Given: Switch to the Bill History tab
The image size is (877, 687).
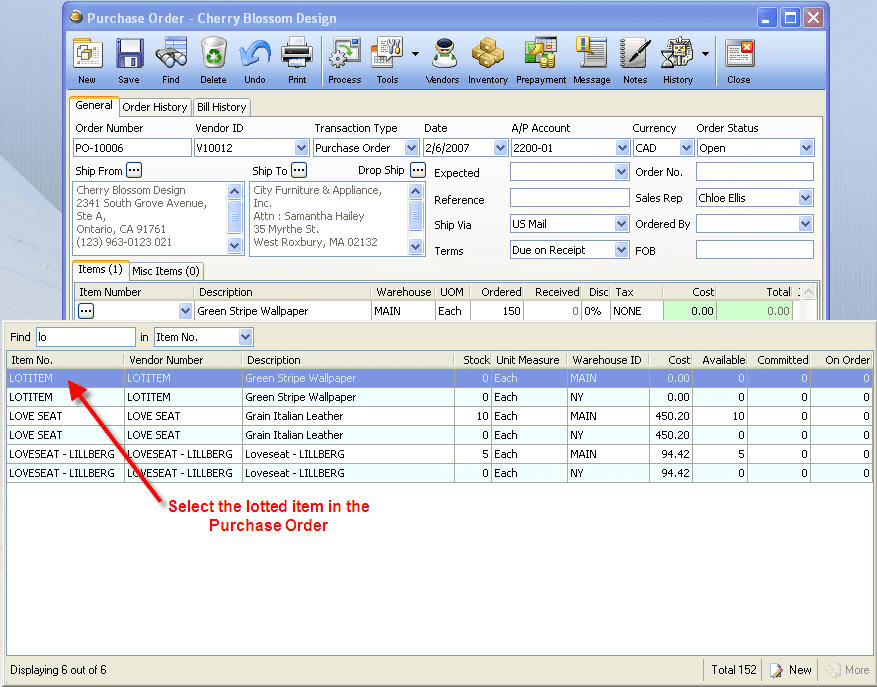Looking at the screenshot, I should pyautogui.click(x=221, y=107).
